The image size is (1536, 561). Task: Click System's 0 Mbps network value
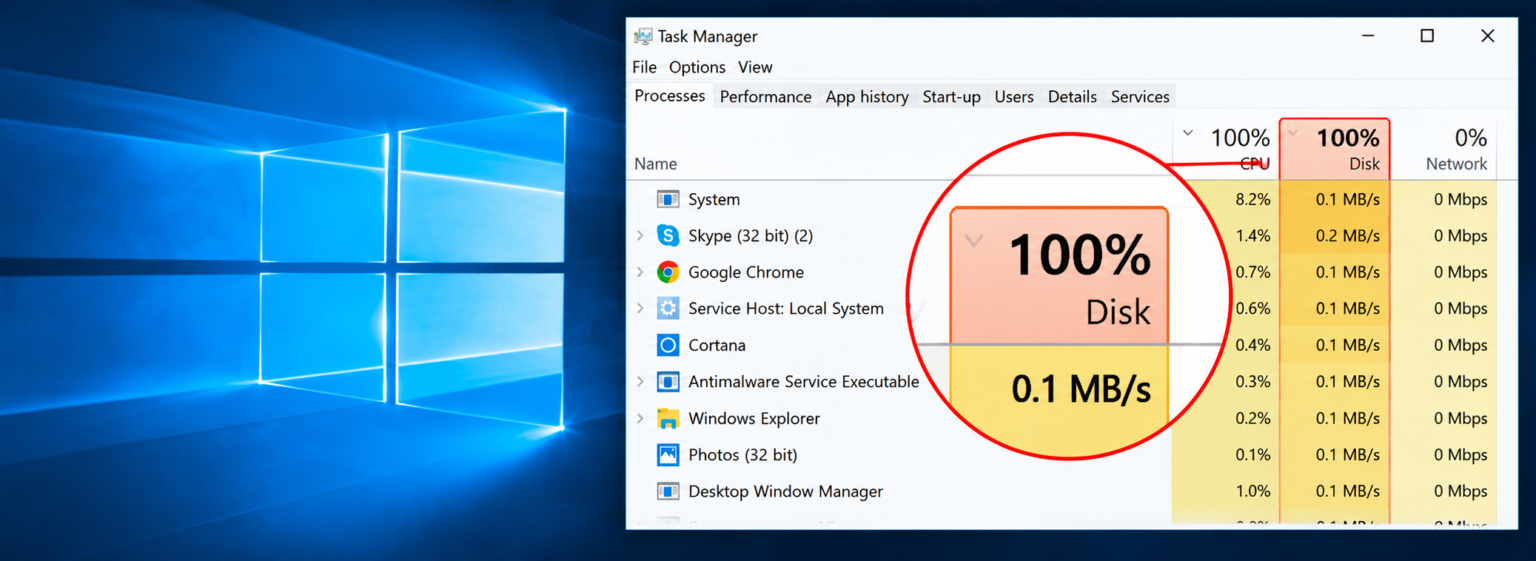tap(1460, 200)
